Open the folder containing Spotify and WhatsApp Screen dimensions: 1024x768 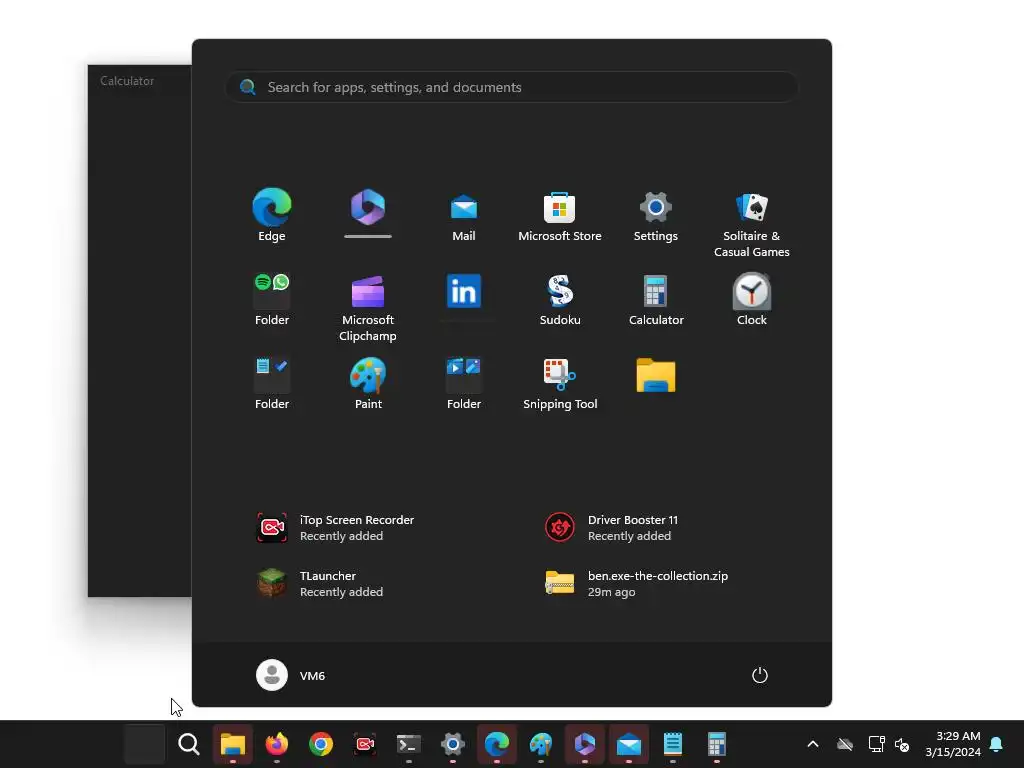click(x=272, y=300)
